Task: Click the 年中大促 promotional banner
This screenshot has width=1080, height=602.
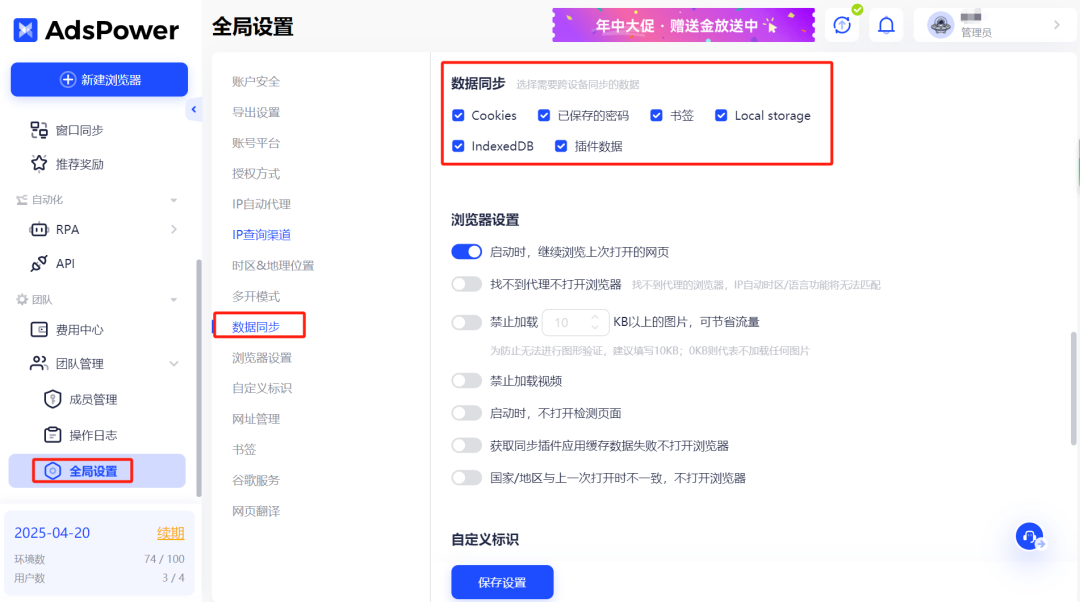Action: click(683, 24)
